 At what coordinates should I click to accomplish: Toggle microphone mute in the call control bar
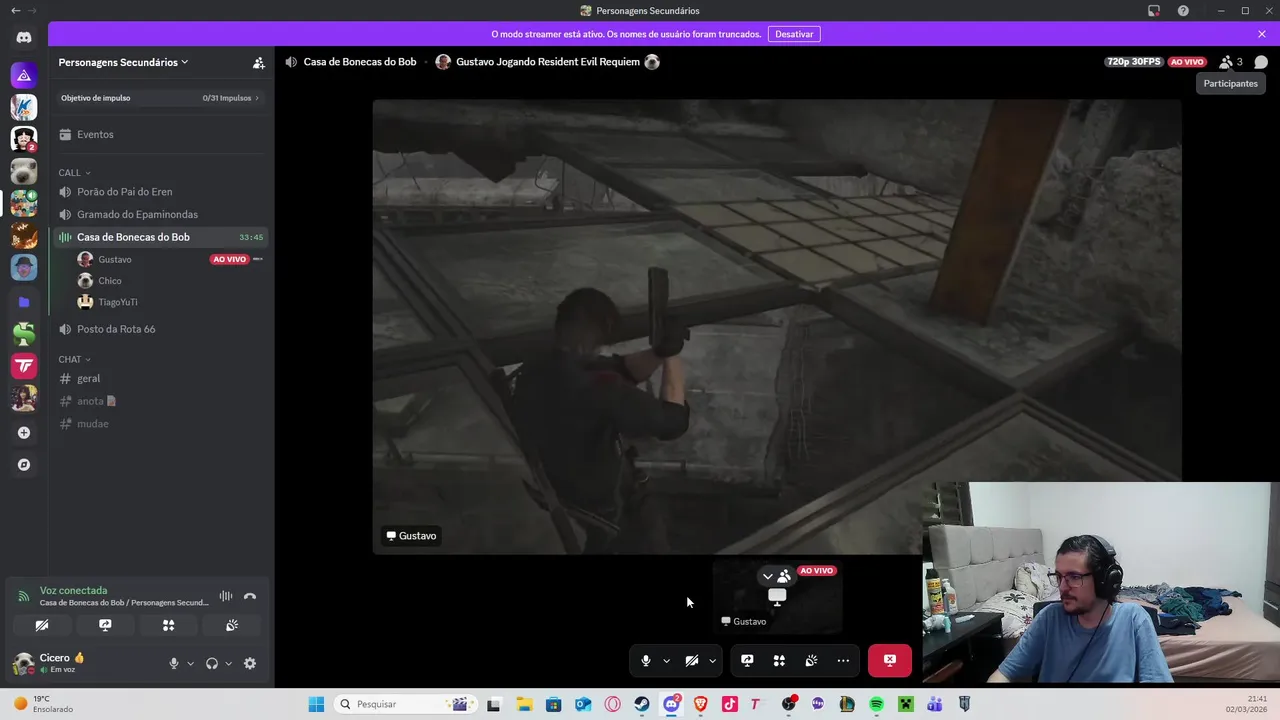646,660
